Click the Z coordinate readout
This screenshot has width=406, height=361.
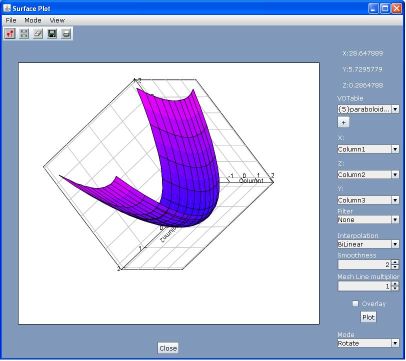tap(363, 85)
